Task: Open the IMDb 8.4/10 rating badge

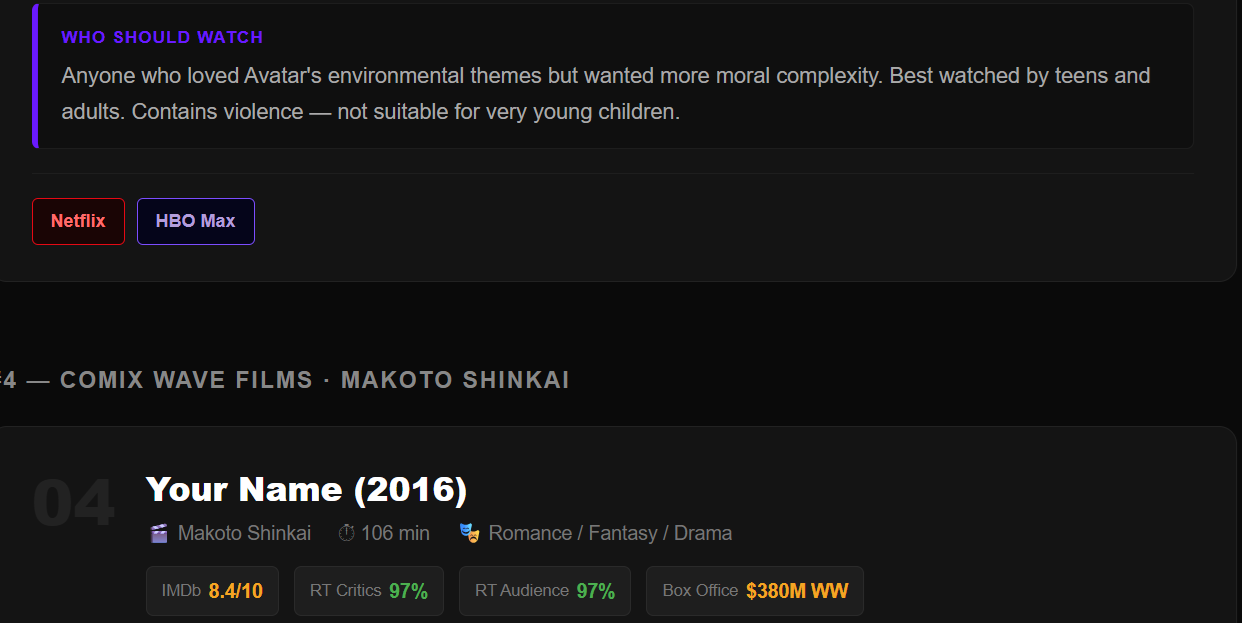Action: click(212, 590)
